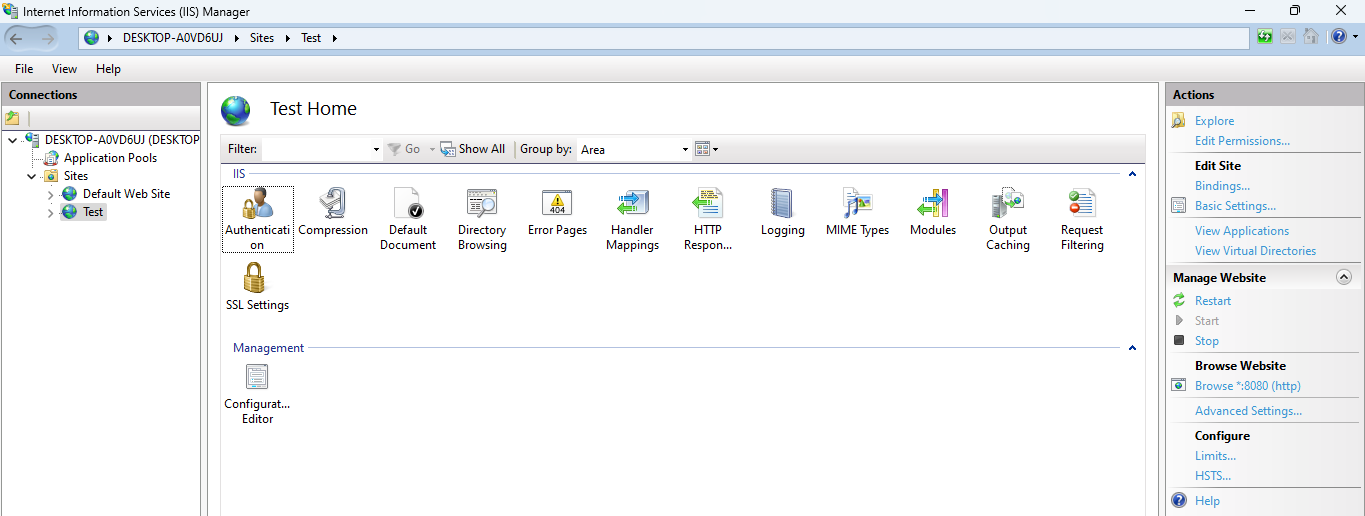Click the connections panel up-level icon
The width and height of the screenshot is (1365, 516).
coord(12,118)
